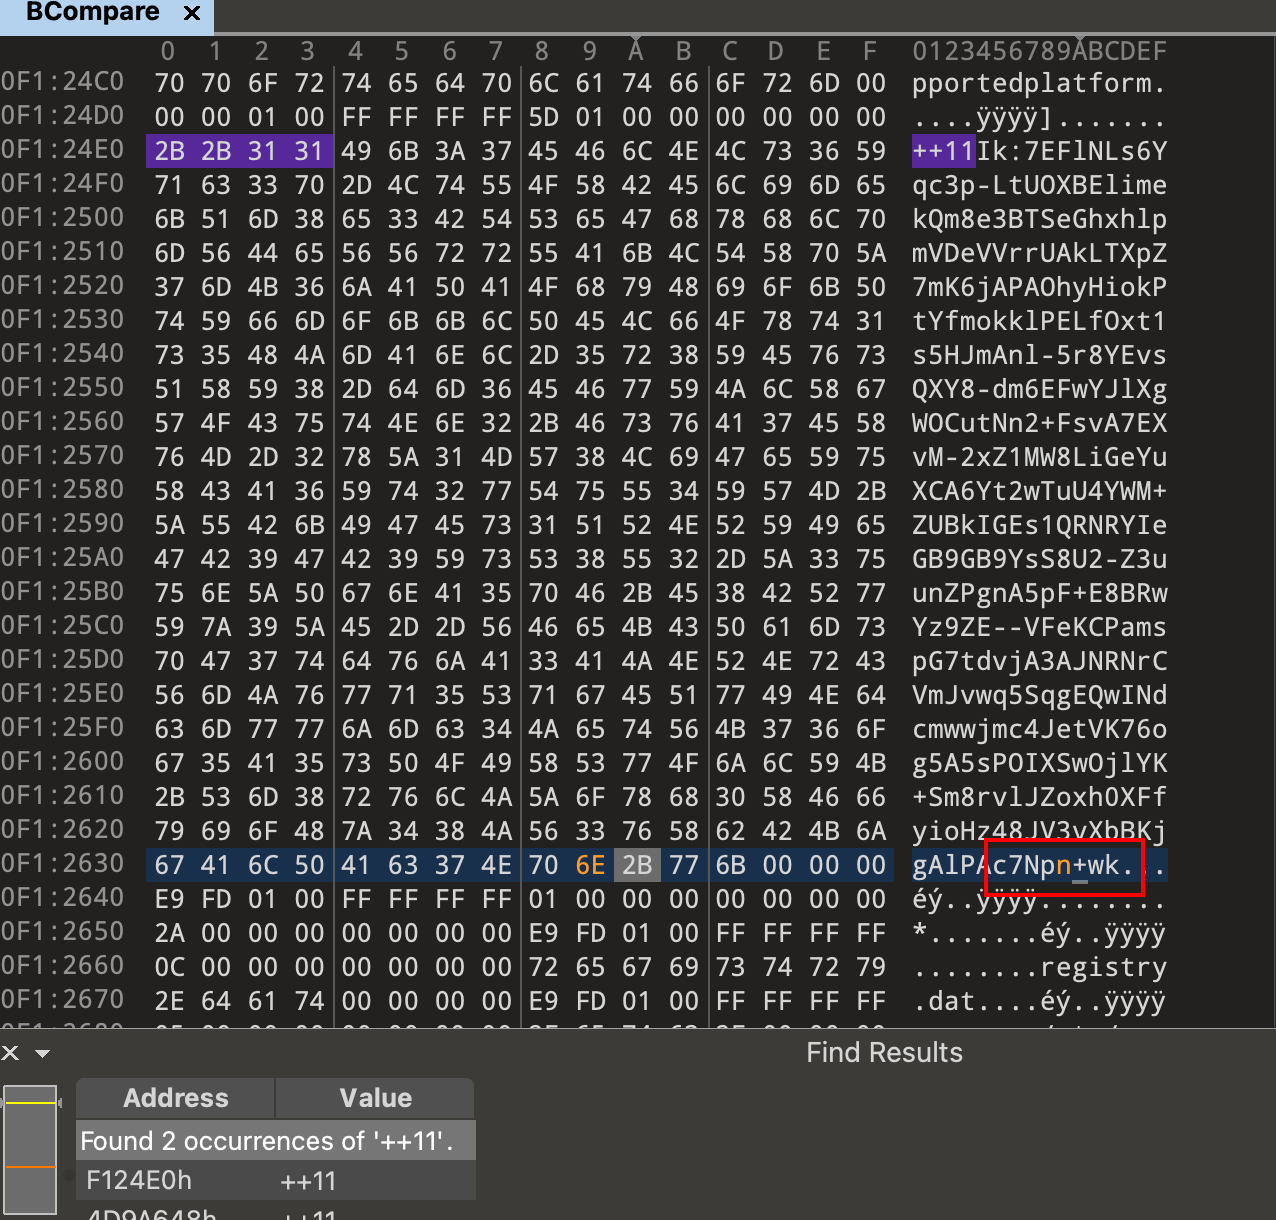Click the orange 6E byte in row 0F1:2630
Screen dimensions: 1276x1220
tap(590, 865)
